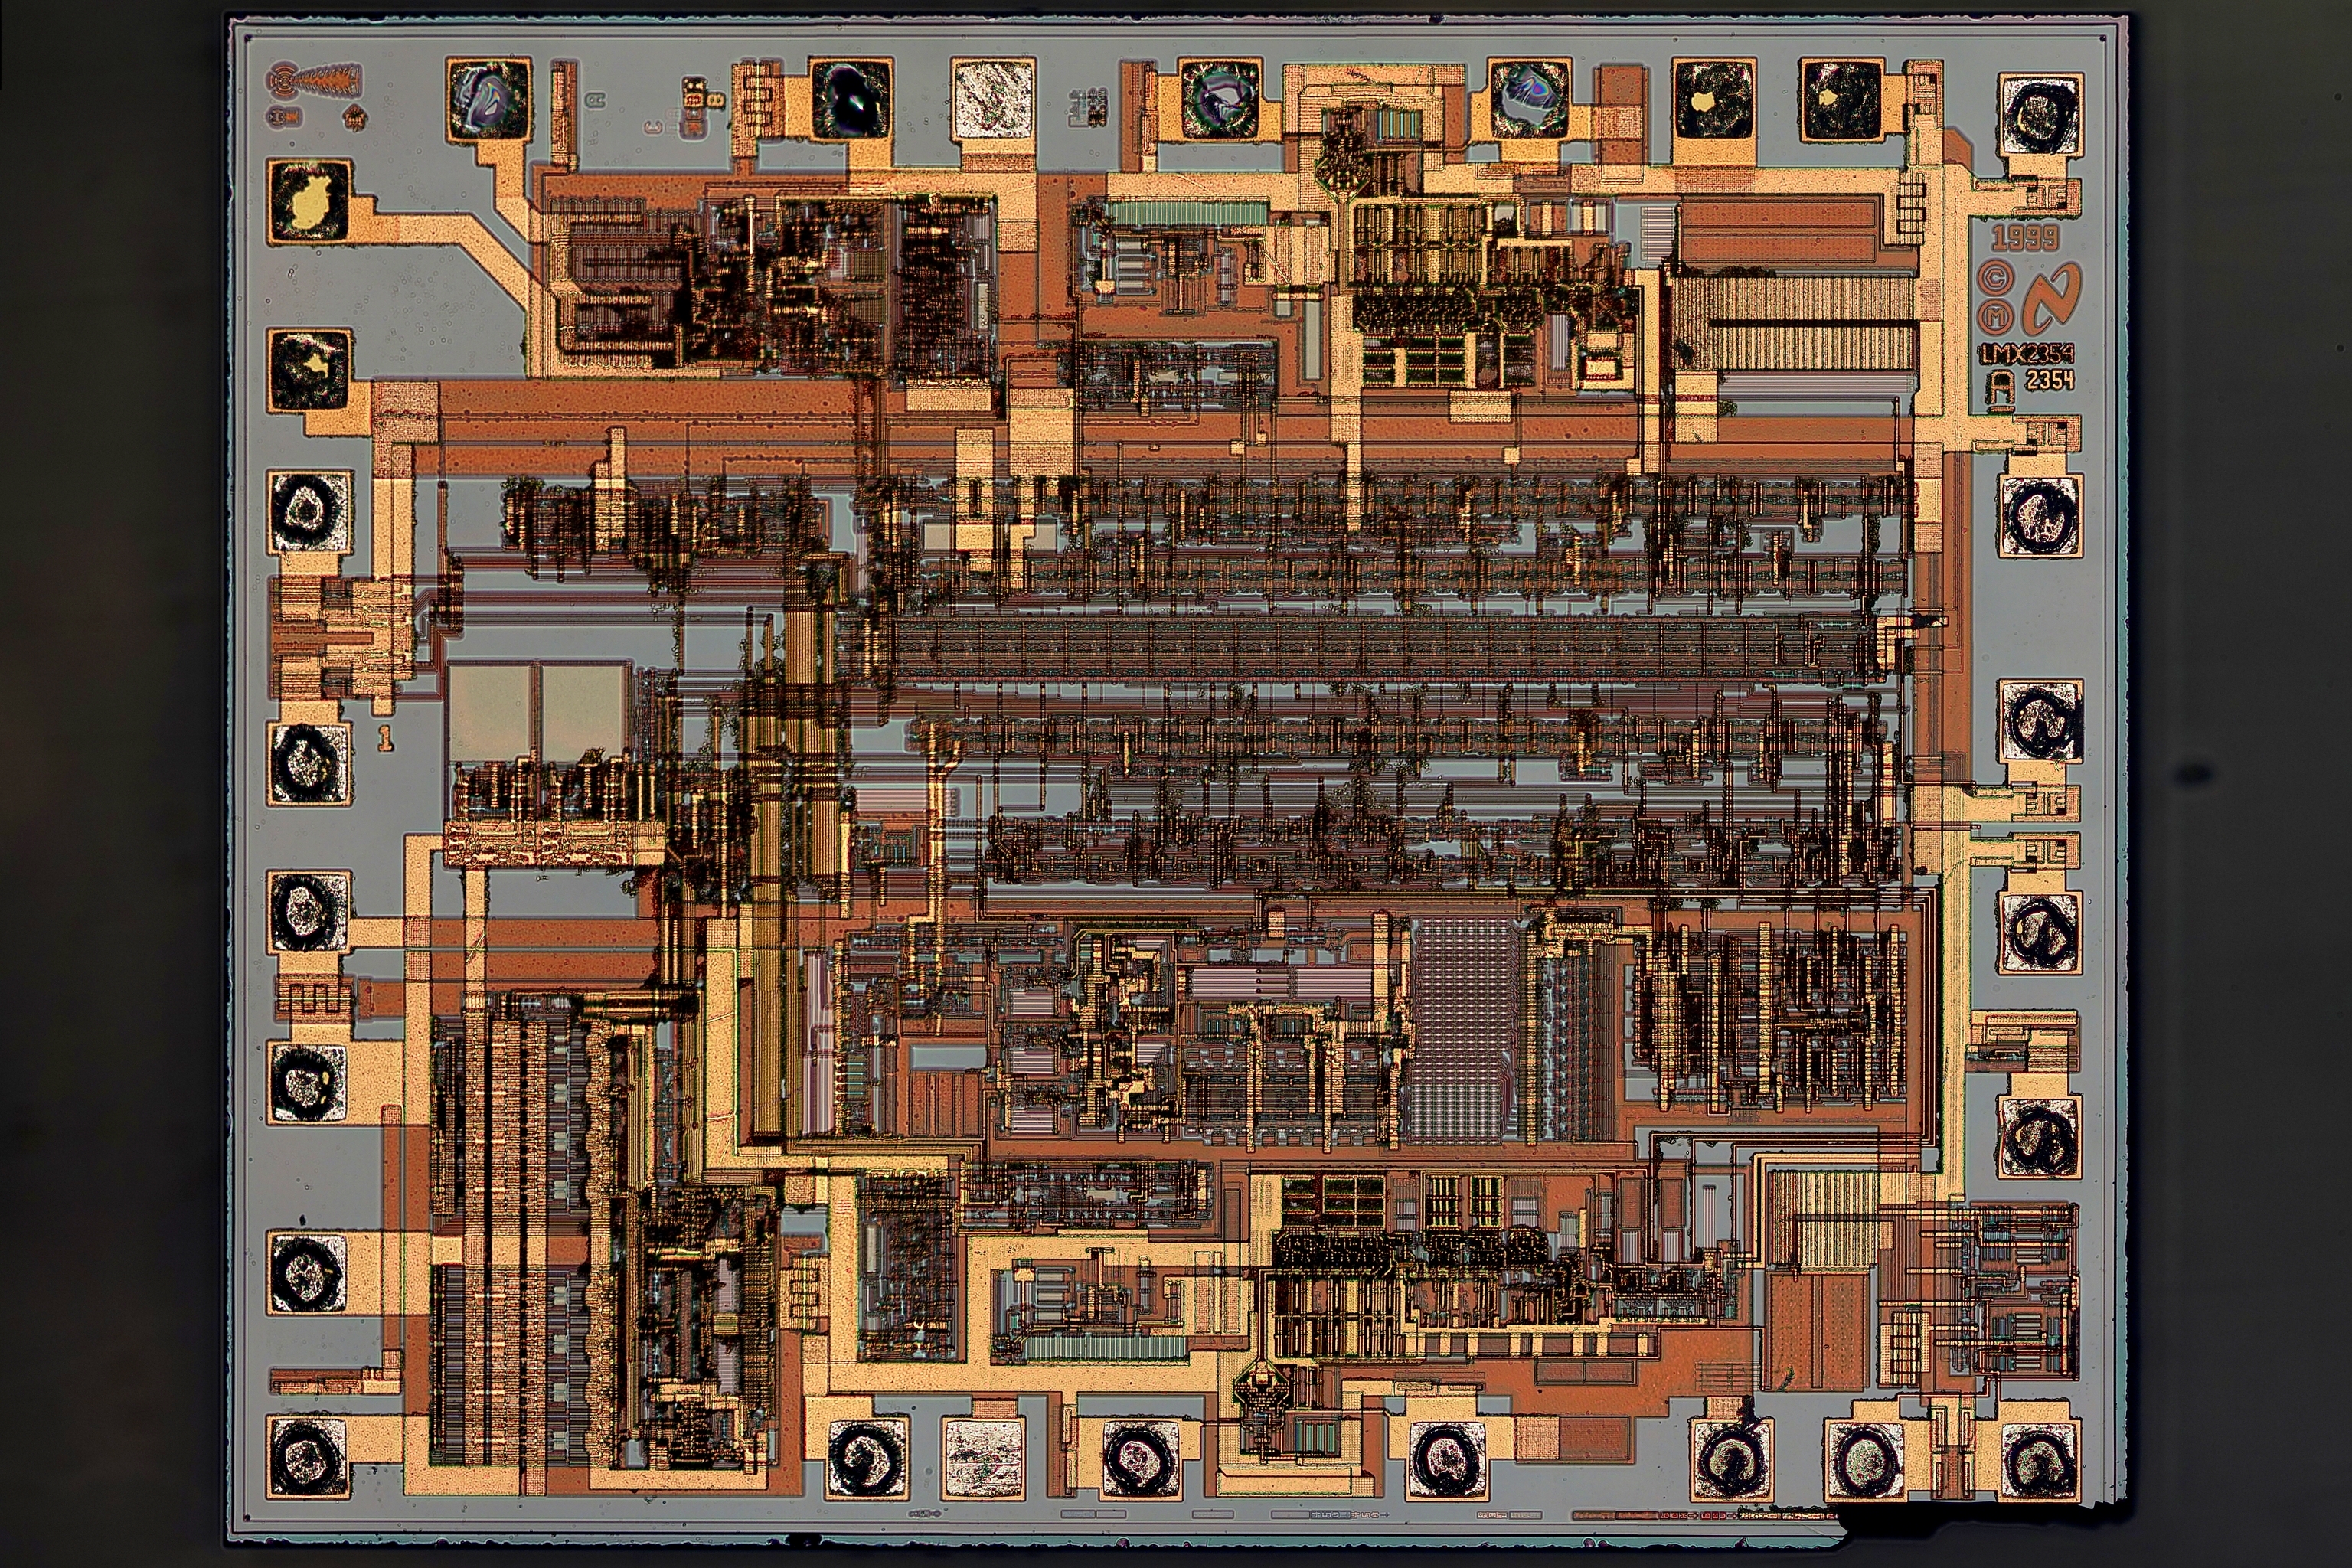Click the LMX2354 part number text

coord(2026,353)
